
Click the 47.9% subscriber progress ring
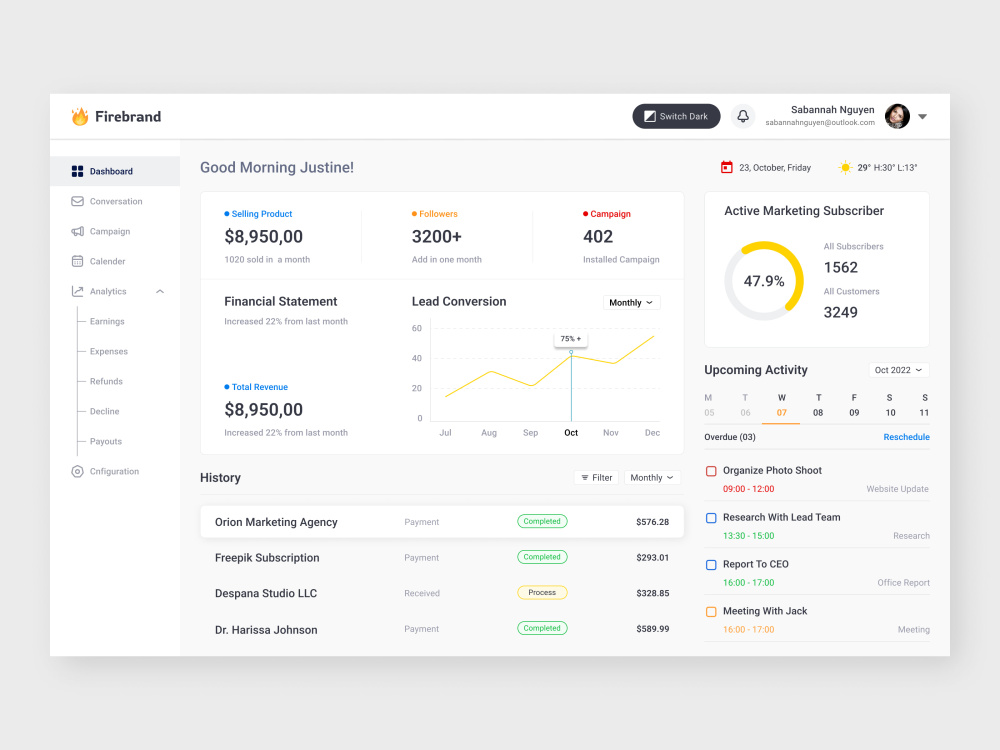click(764, 281)
